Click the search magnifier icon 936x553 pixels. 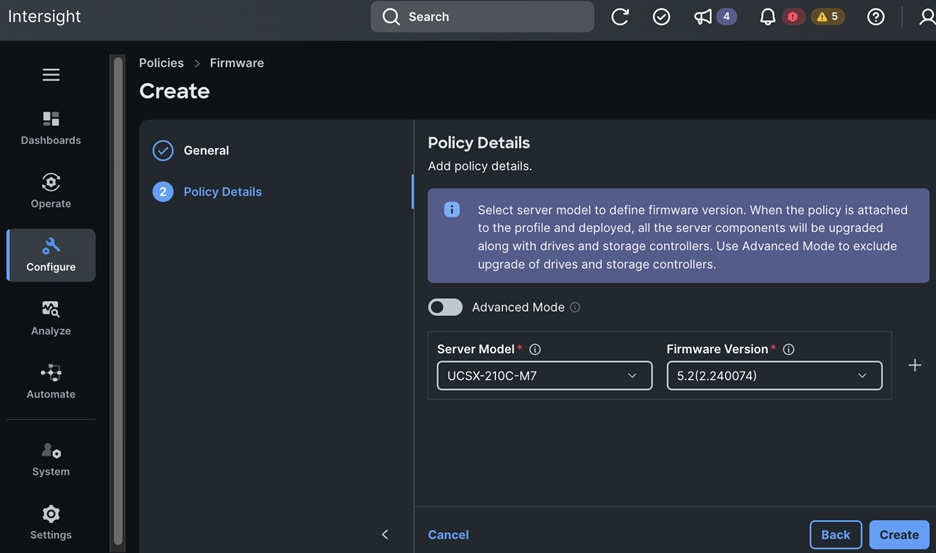[x=391, y=17]
